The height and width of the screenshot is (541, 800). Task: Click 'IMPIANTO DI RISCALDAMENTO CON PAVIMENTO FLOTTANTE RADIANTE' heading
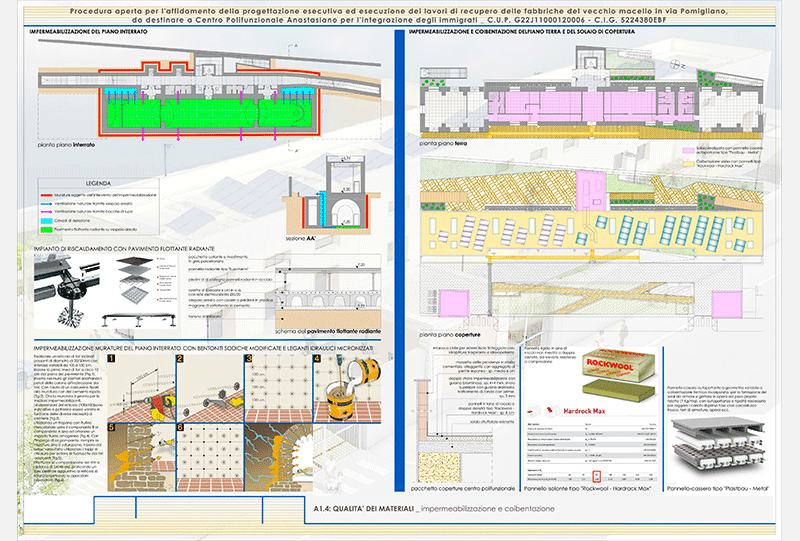click(124, 249)
